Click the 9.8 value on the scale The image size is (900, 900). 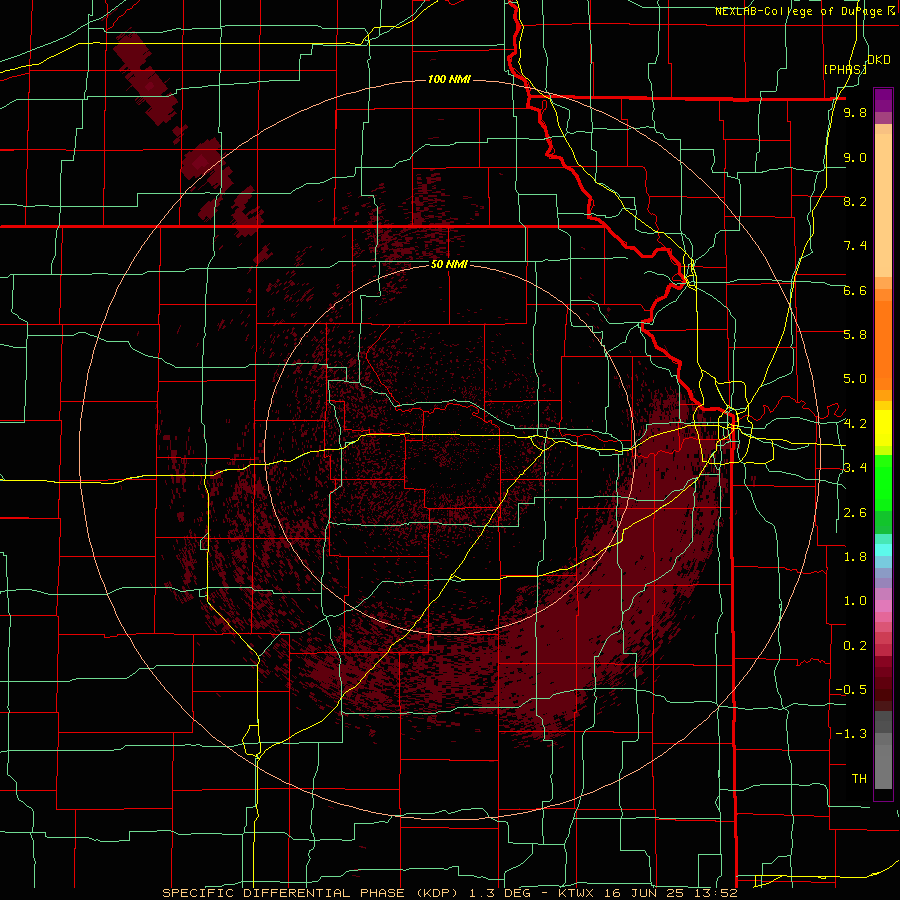point(855,112)
